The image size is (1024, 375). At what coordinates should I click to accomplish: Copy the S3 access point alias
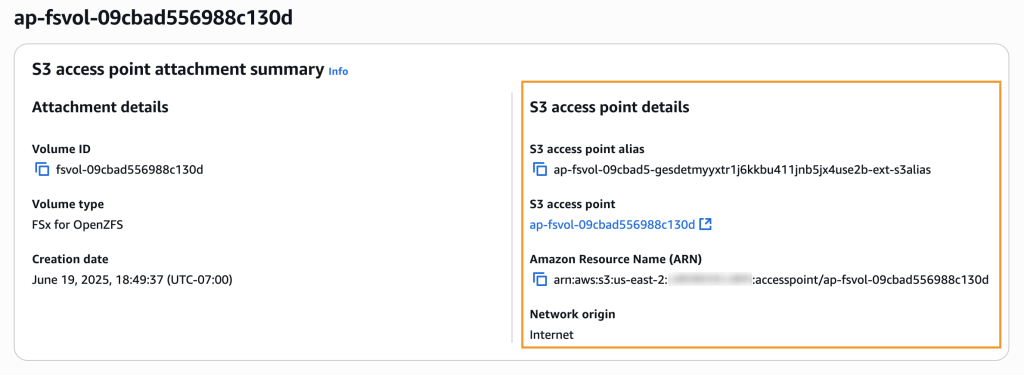[539, 170]
